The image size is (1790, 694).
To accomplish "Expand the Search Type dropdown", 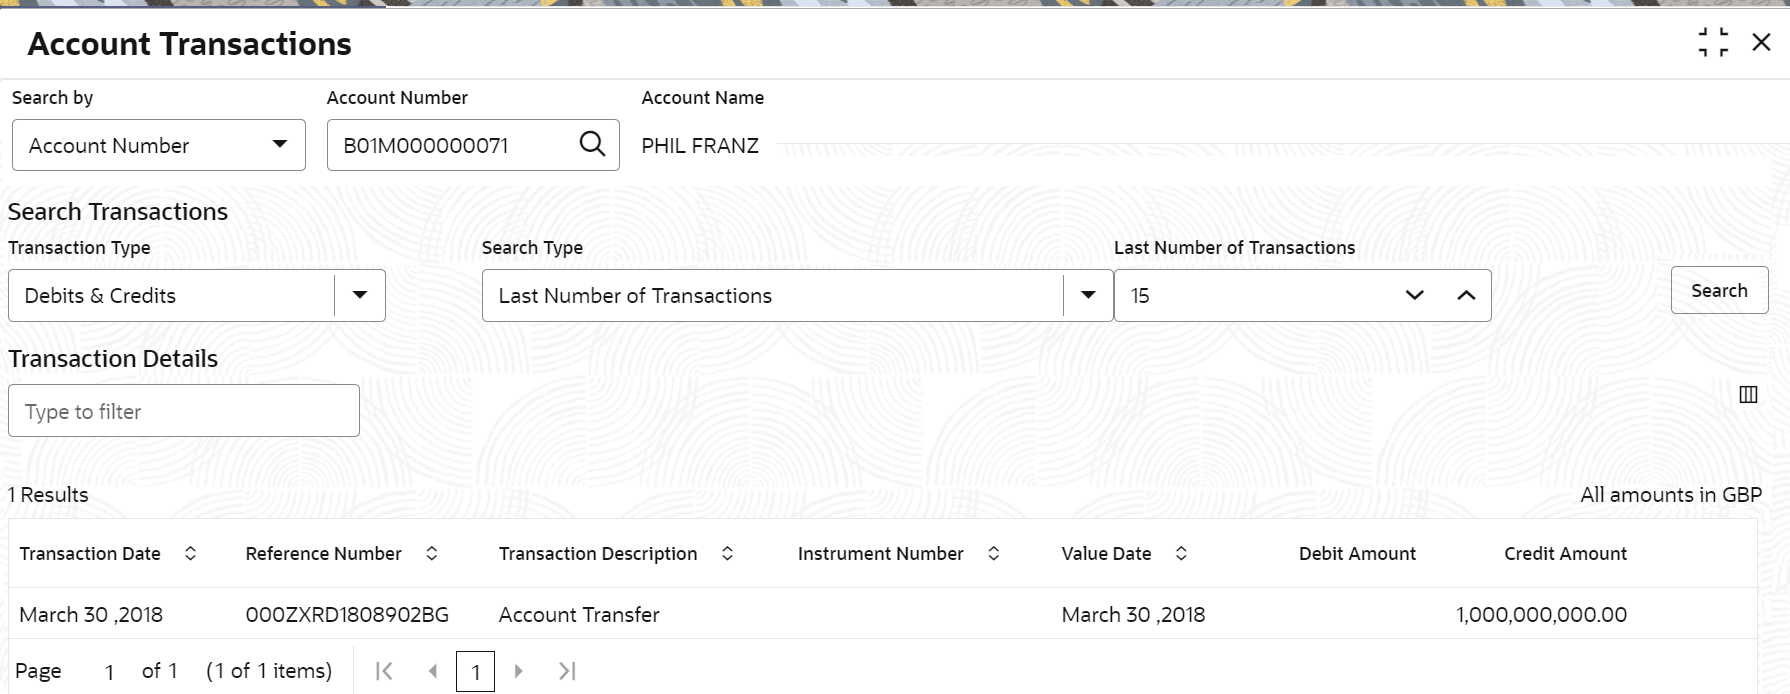I will pyautogui.click(x=1088, y=295).
